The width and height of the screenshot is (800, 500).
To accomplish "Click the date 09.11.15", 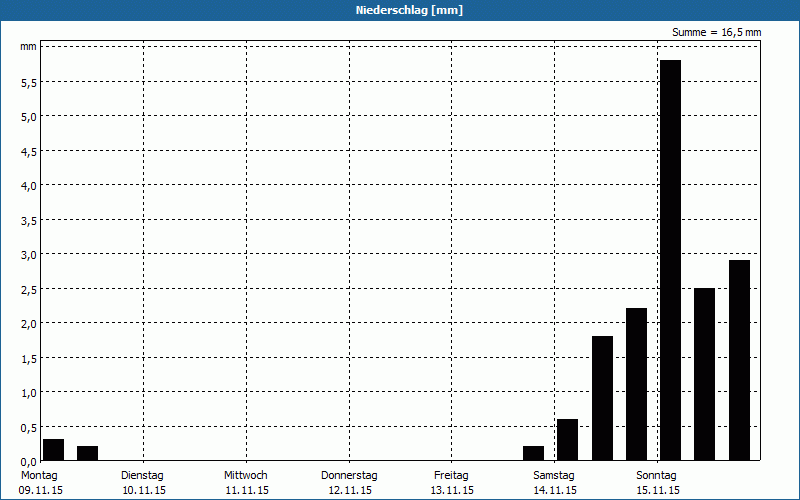I will (x=41, y=491).
